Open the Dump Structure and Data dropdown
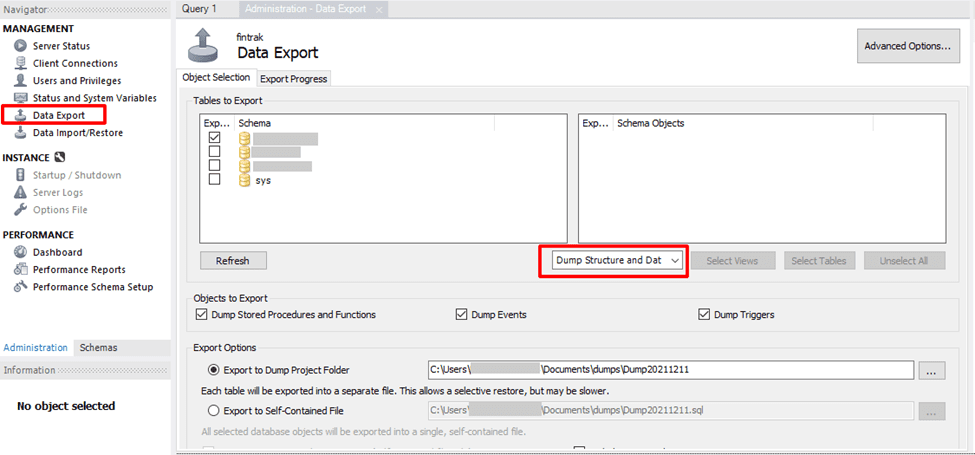Image resolution: width=975 pixels, height=455 pixels. click(618, 261)
